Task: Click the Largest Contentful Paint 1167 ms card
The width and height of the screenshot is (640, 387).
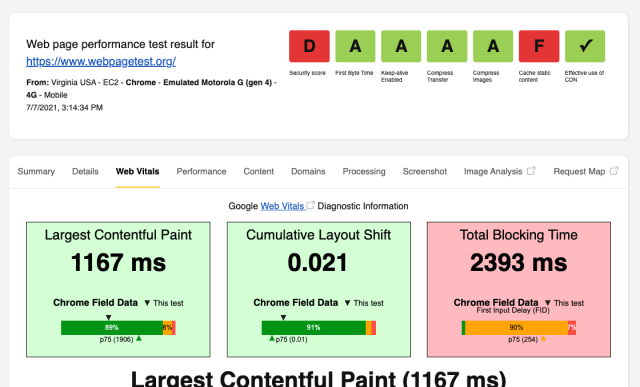Action: (x=118, y=289)
